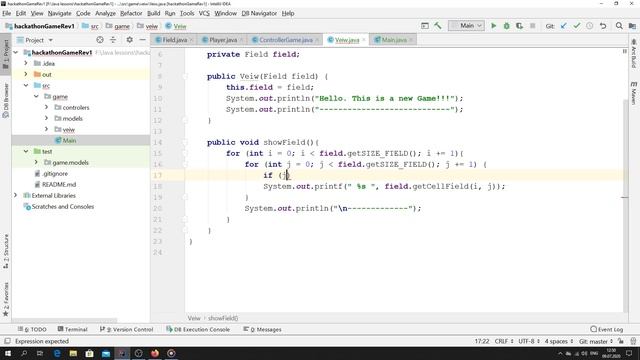This screenshot has width=640, height=360.
Task: Change CRLF line separator setting
Action: (x=504, y=341)
